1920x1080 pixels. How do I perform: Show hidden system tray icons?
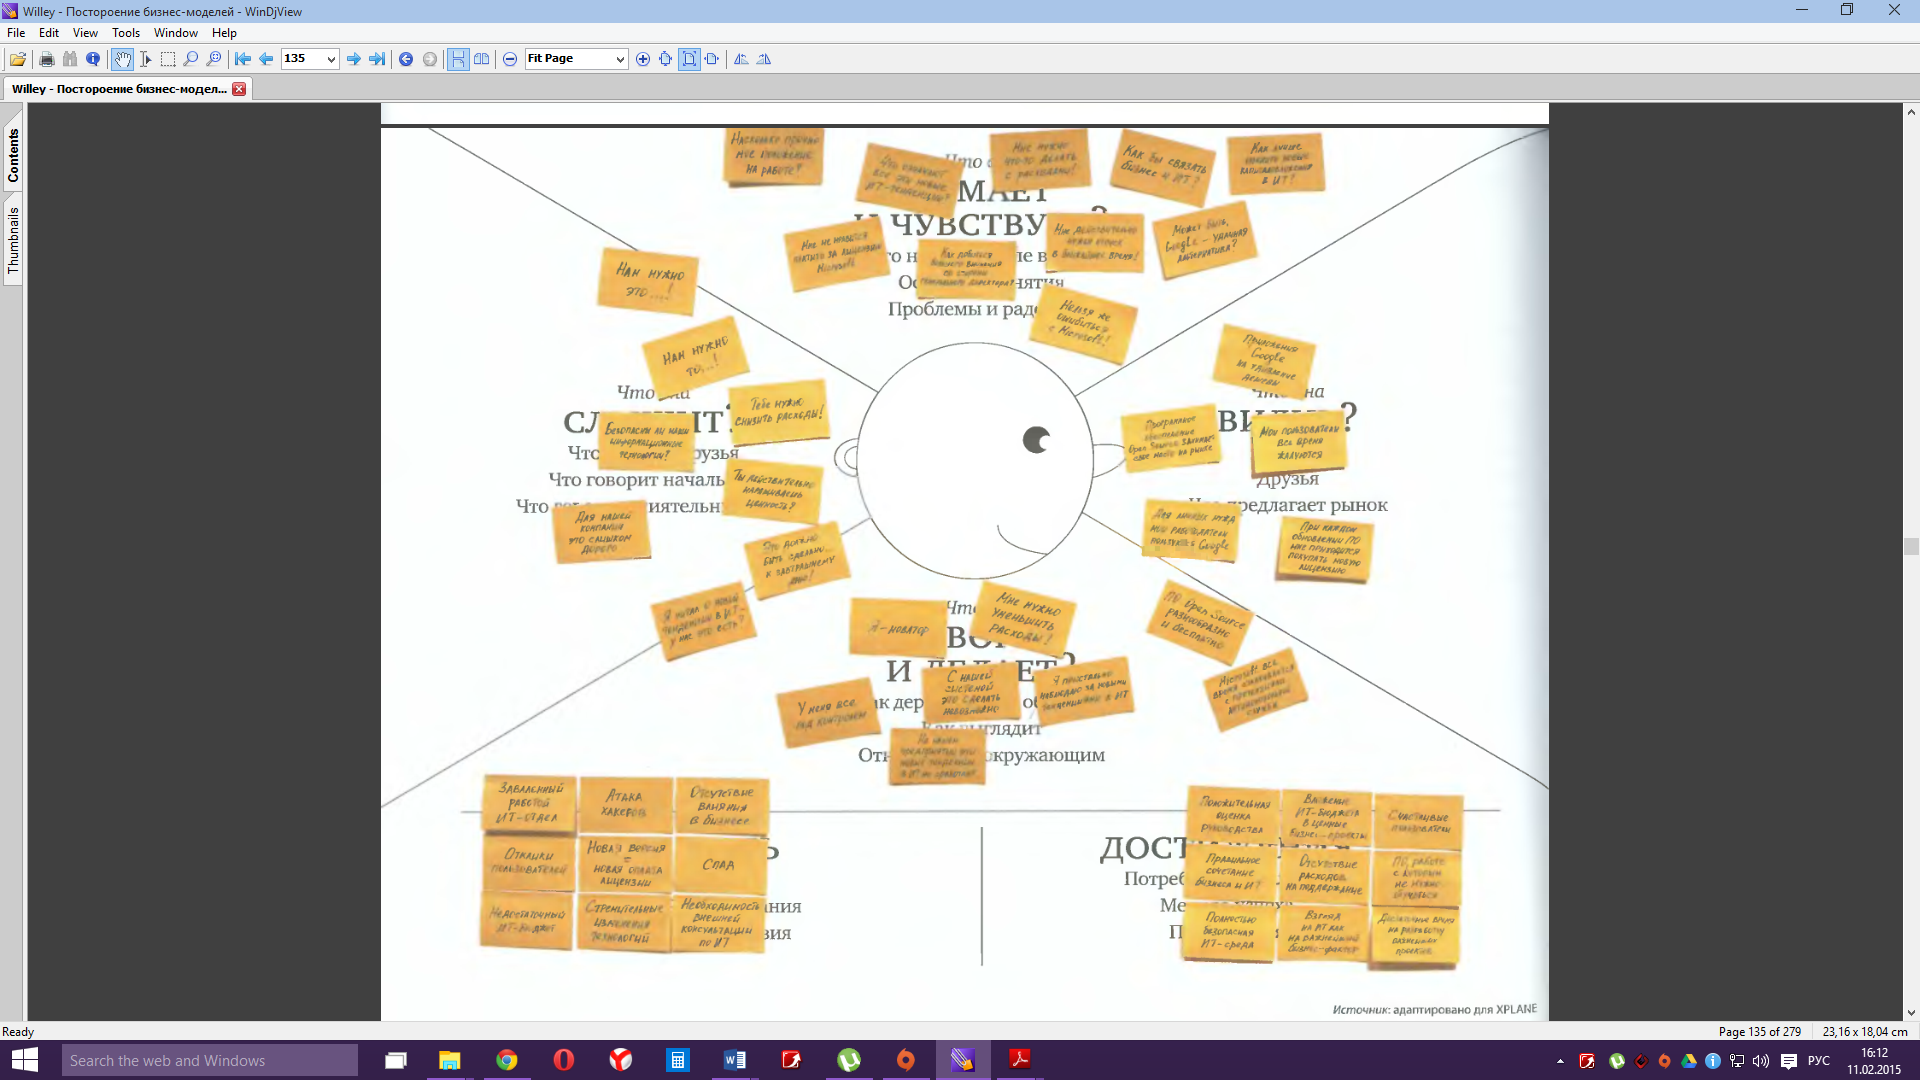(x=1560, y=1061)
